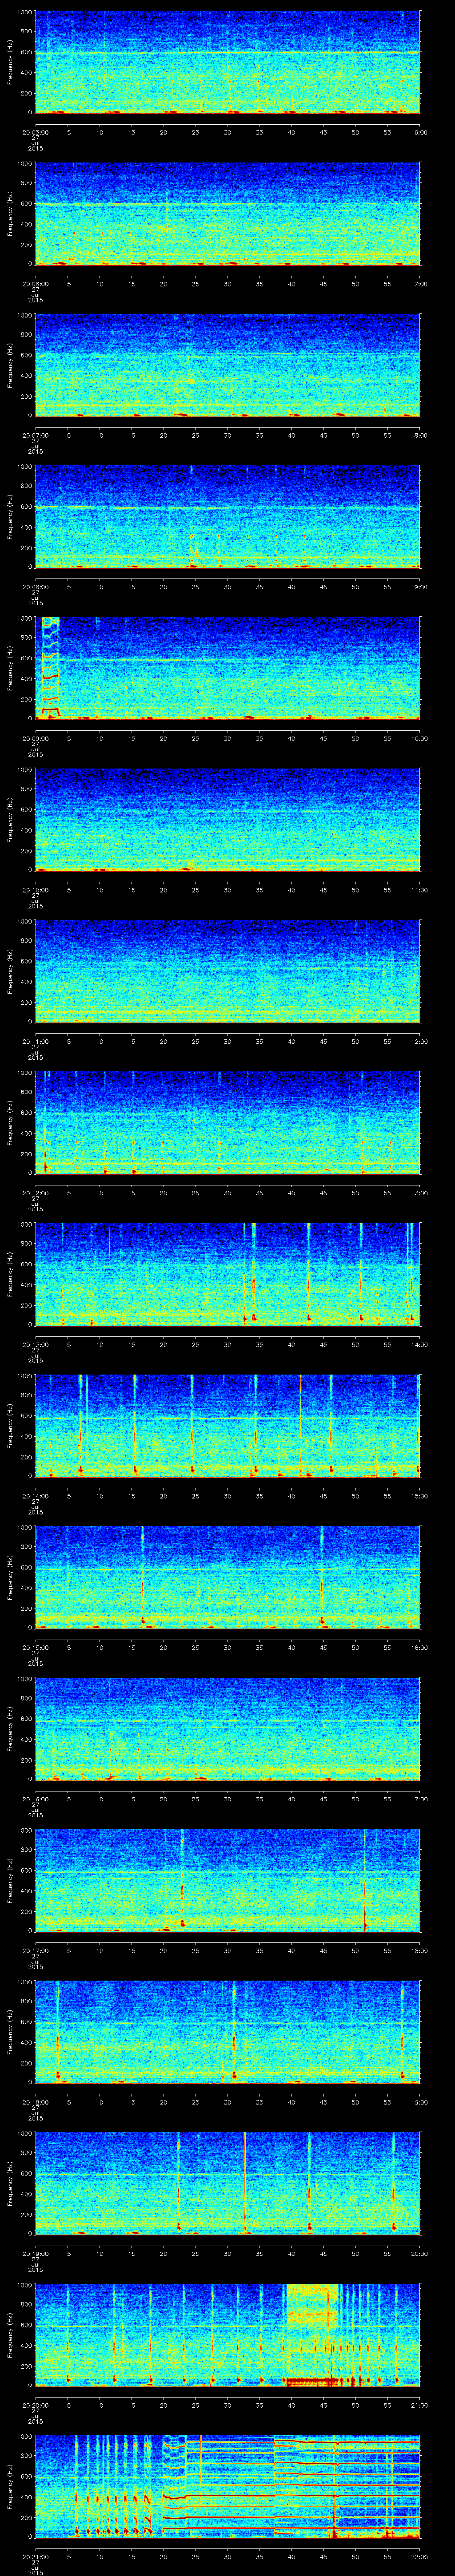Click the 20:05:00 start time label

(x=35, y=132)
